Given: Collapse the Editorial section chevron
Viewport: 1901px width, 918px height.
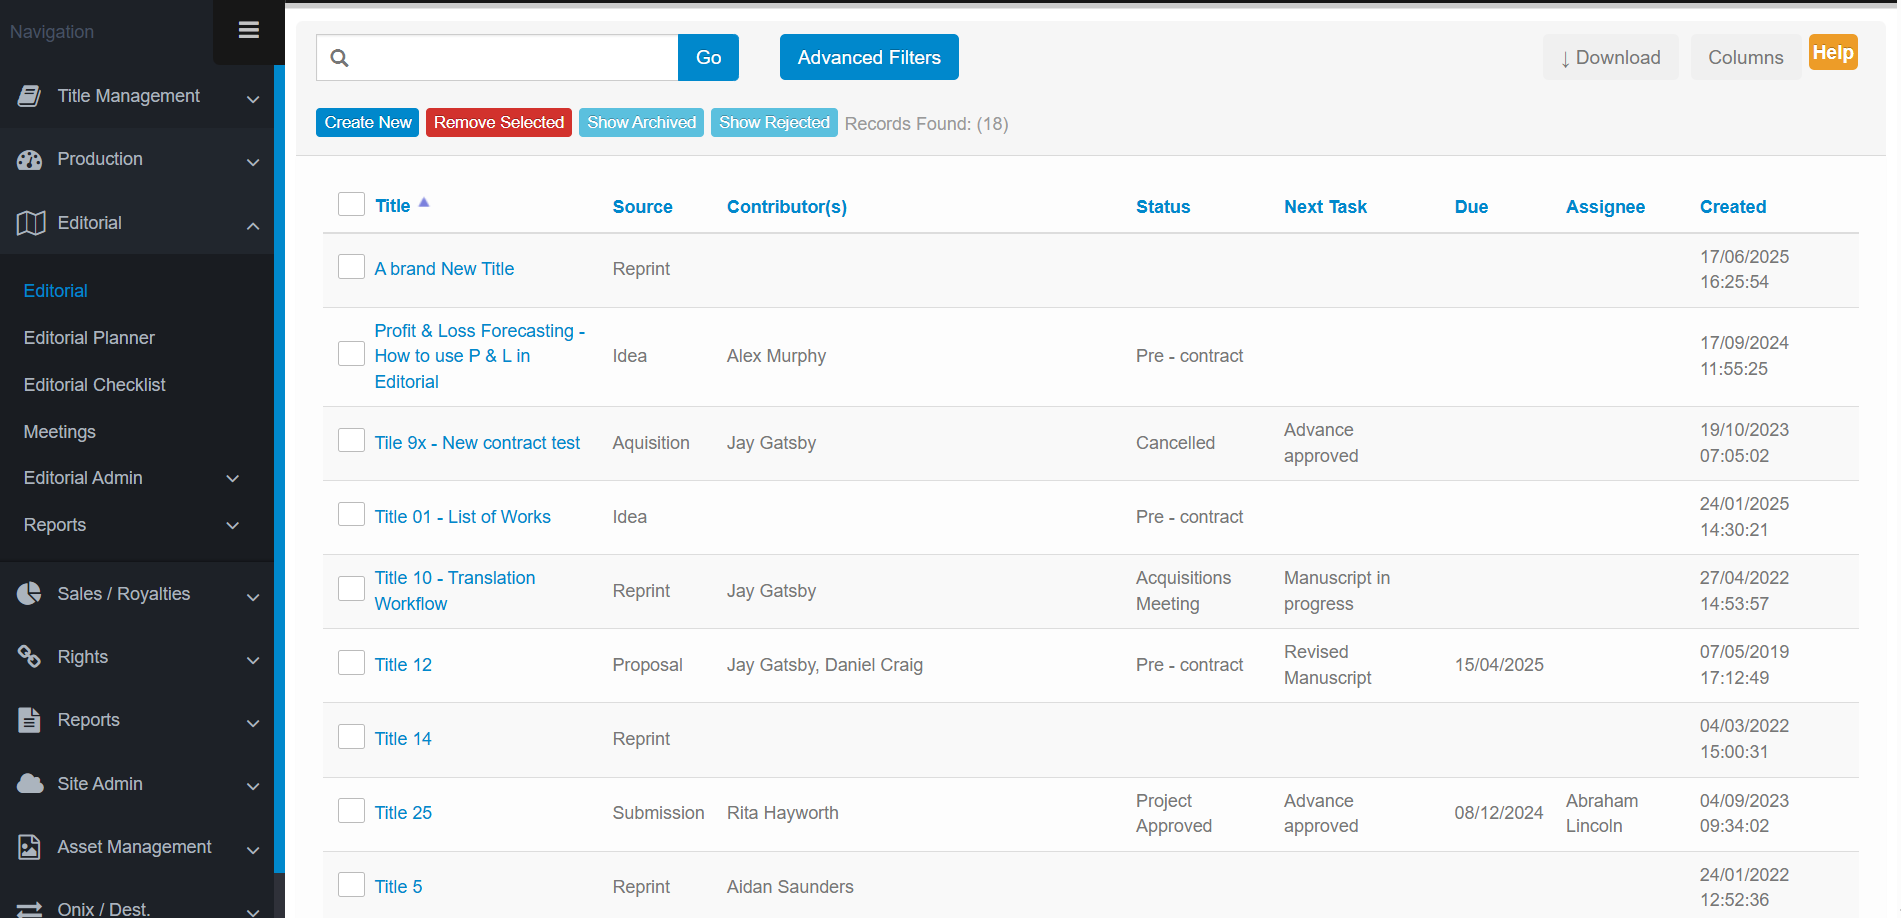Looking at the screenshot, I should (253, 225).
